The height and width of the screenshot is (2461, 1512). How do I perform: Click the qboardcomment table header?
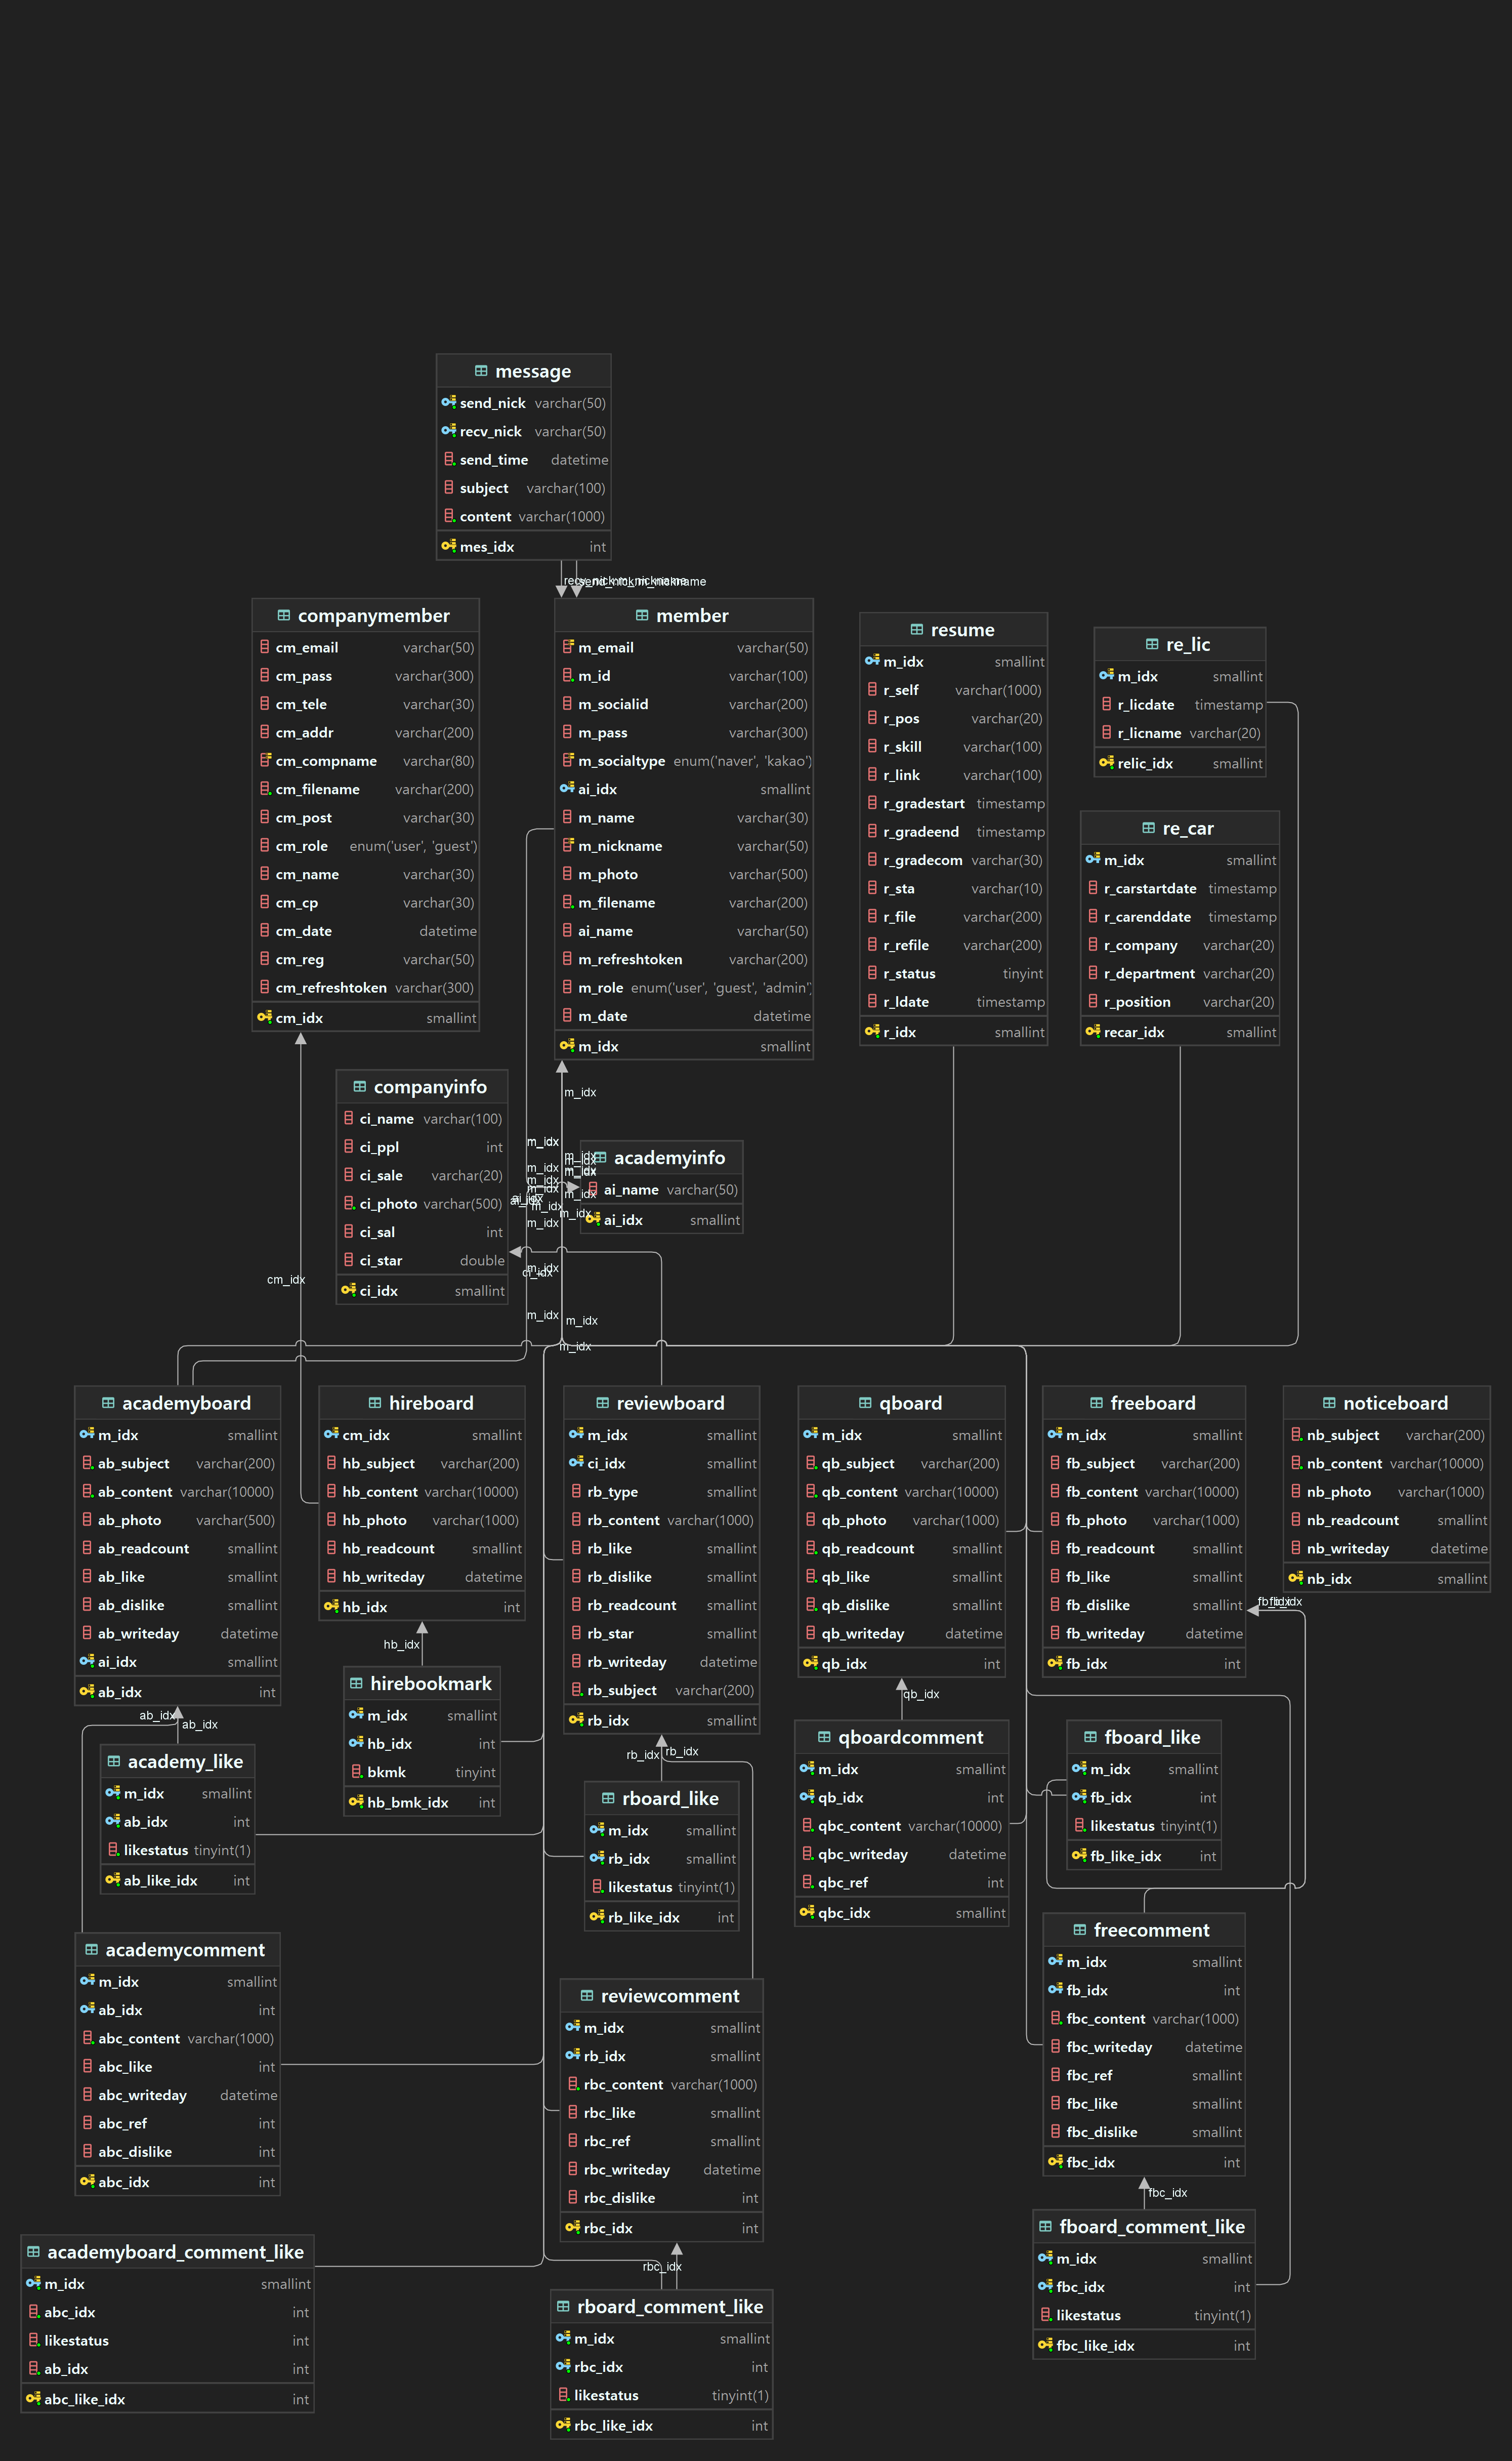(910, 1736)
